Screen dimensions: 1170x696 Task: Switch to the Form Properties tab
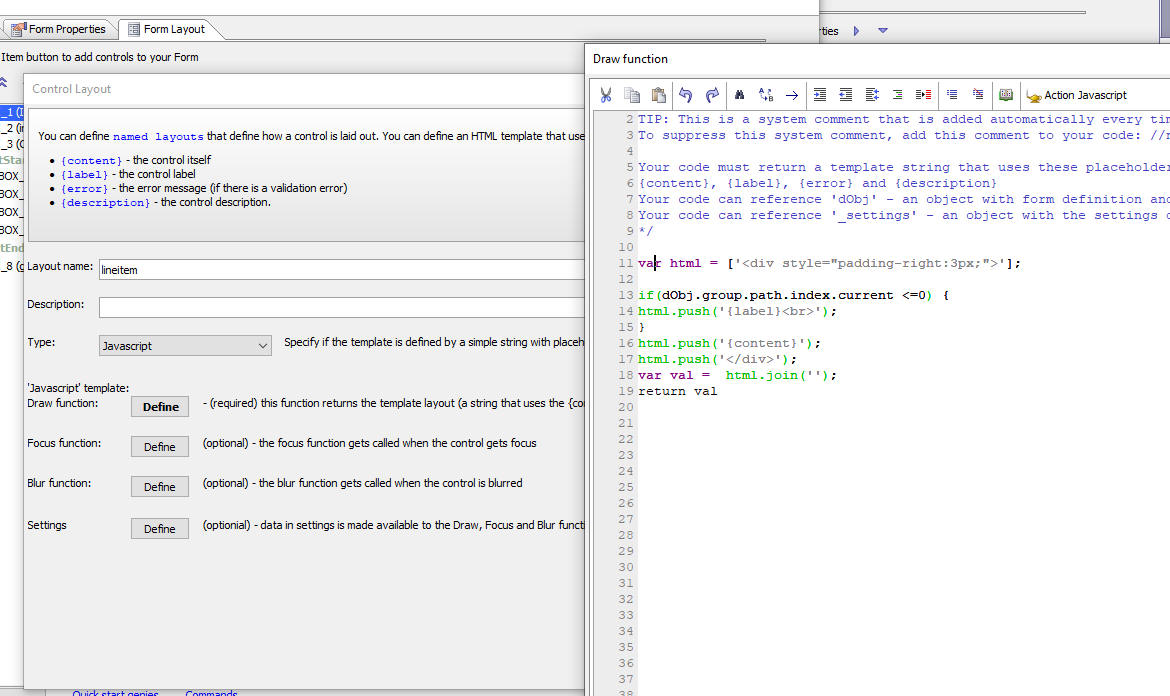(59, 29)
